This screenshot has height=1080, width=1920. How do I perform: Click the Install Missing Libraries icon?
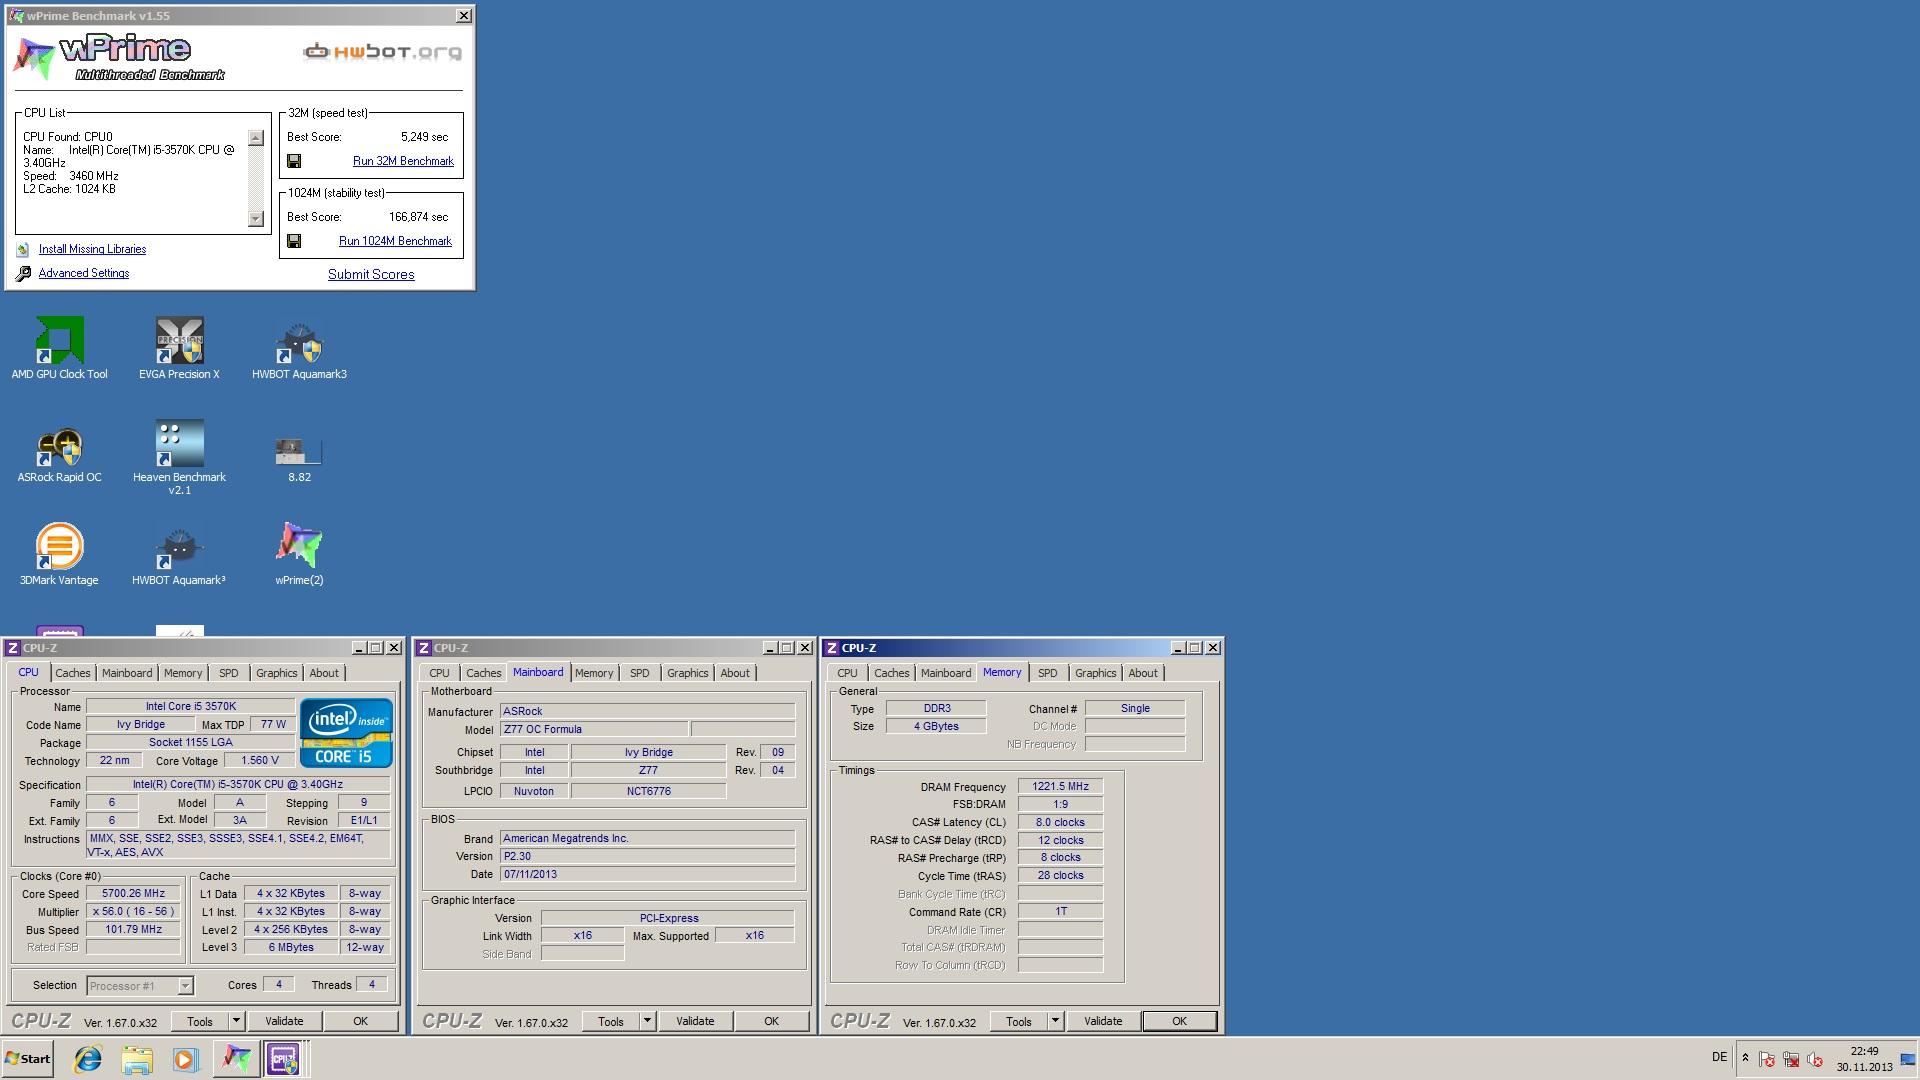click(23, 249)
